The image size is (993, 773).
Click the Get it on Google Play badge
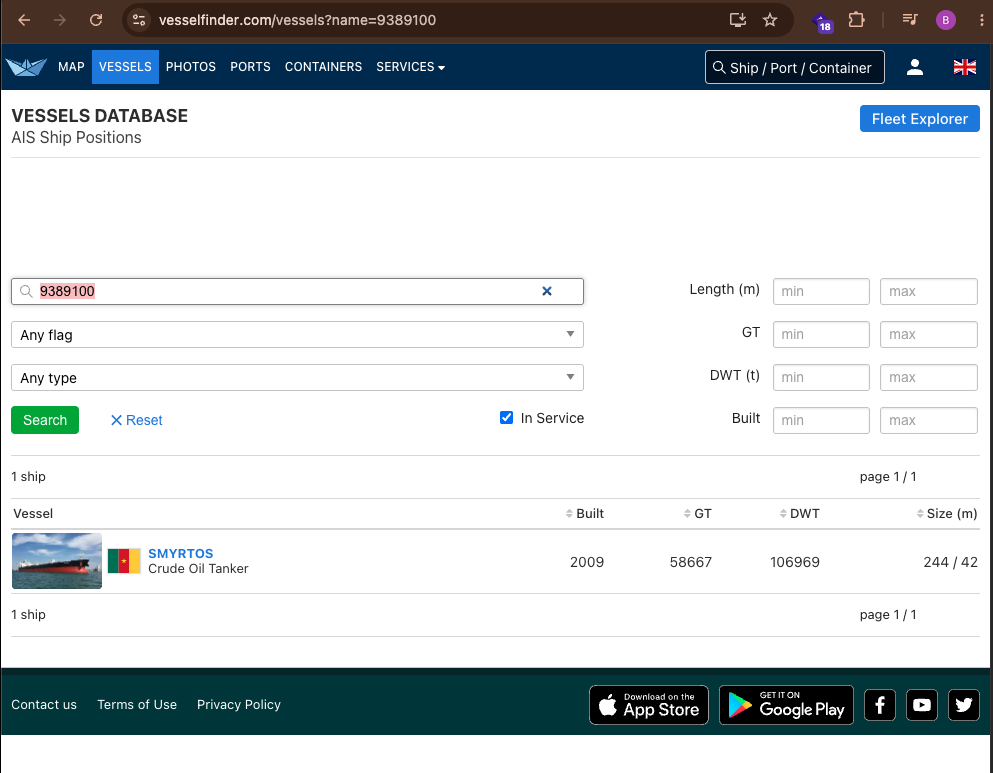click(786, 705)
